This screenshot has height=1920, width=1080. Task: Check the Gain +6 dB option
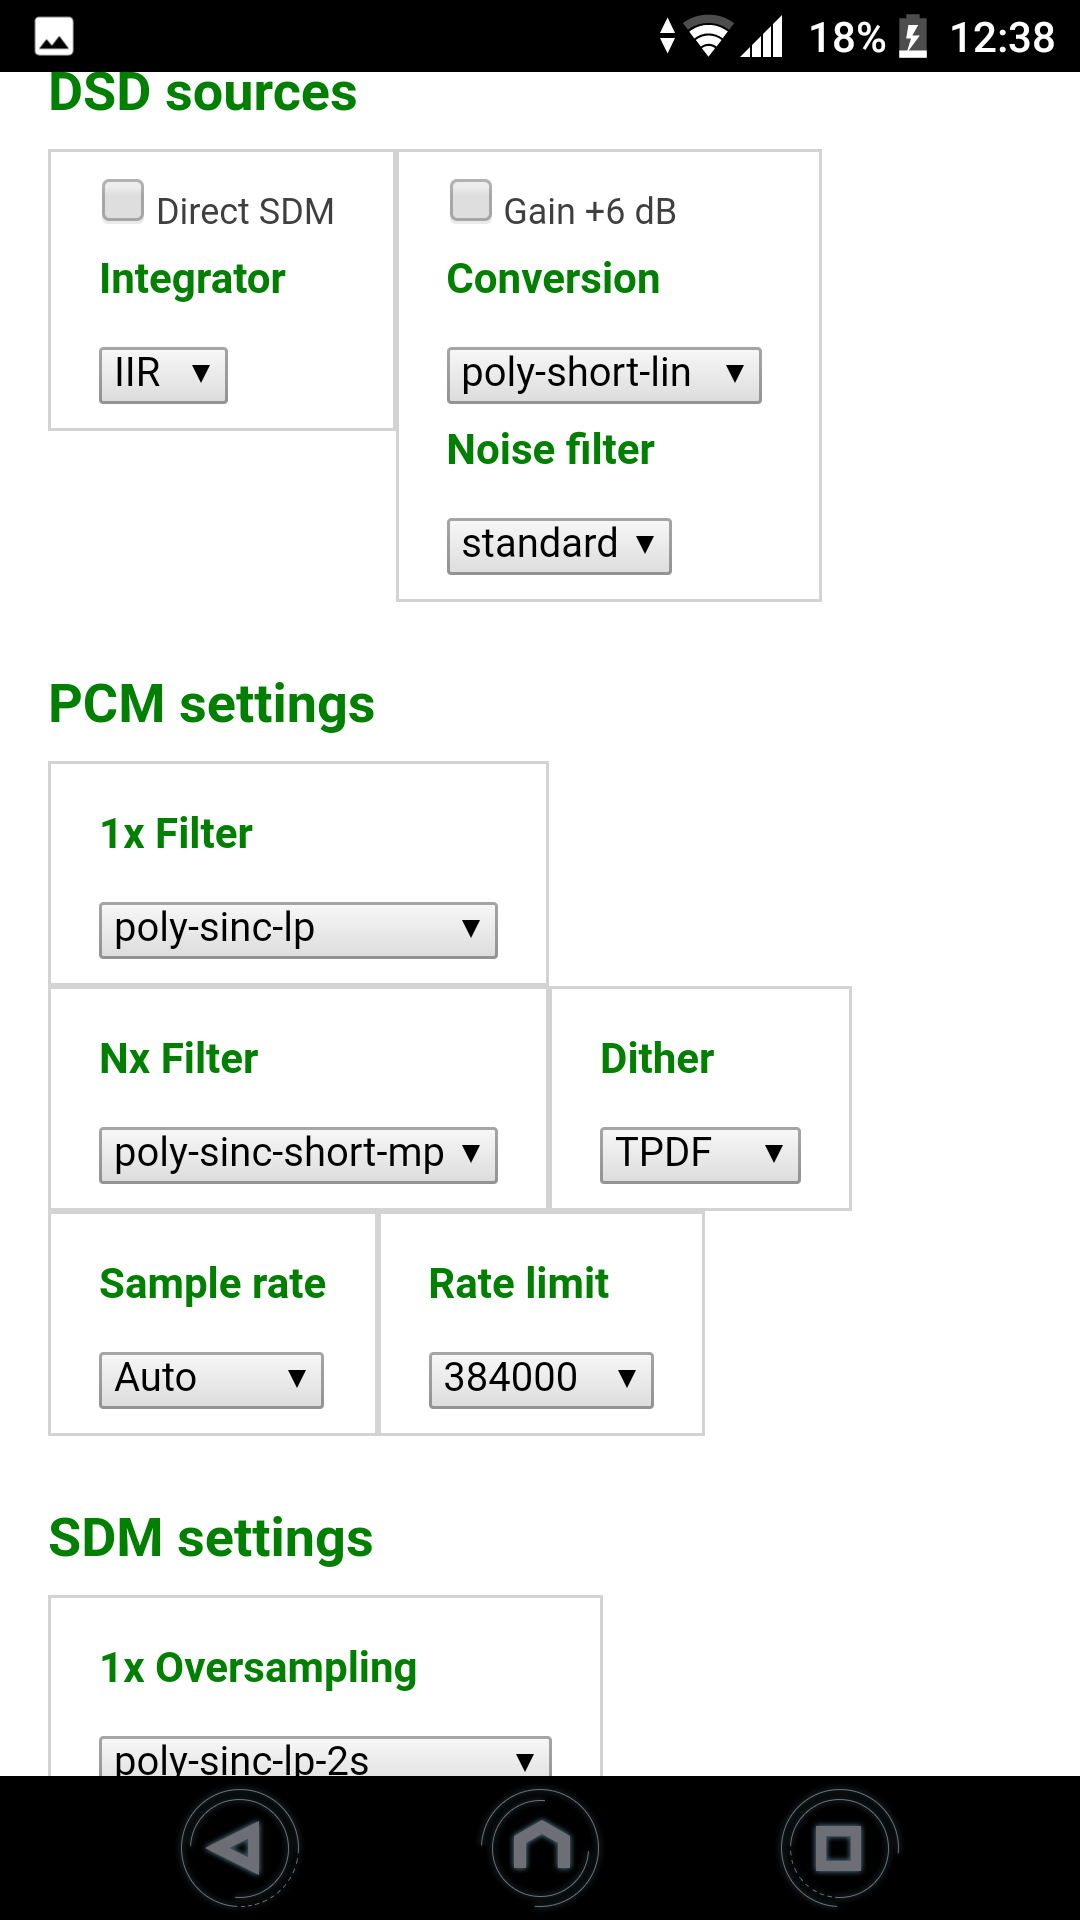point(470,200)
